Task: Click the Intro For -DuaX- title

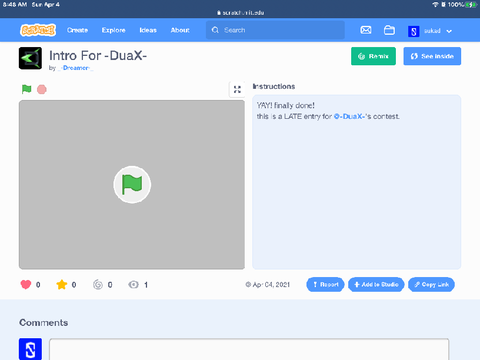Action: (x=98, y=55)
